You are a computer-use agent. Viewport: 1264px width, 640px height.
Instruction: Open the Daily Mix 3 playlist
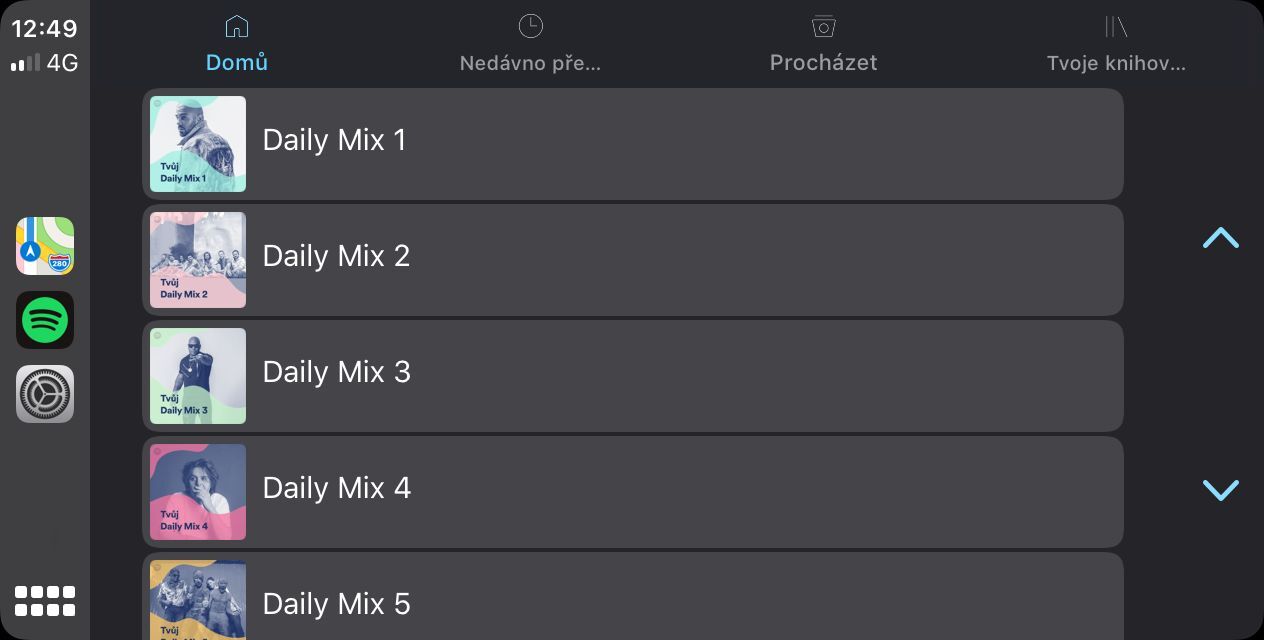pos(633,376)
